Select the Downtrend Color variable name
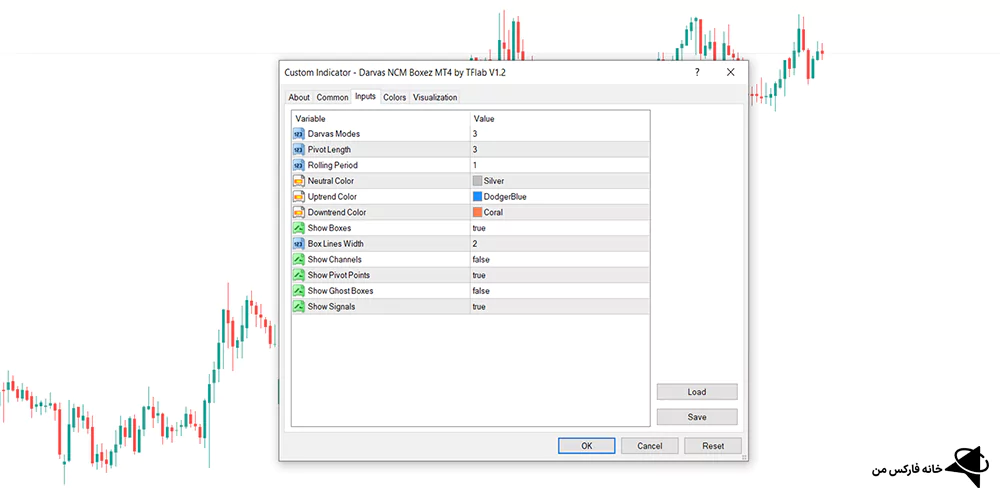The width and height of the screenshot is (1000, 500). 337,212
